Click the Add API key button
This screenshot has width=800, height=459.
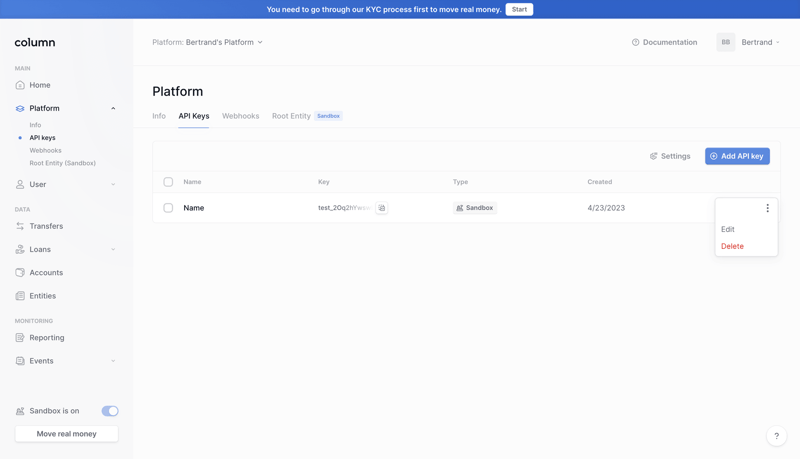coord(737,156)
